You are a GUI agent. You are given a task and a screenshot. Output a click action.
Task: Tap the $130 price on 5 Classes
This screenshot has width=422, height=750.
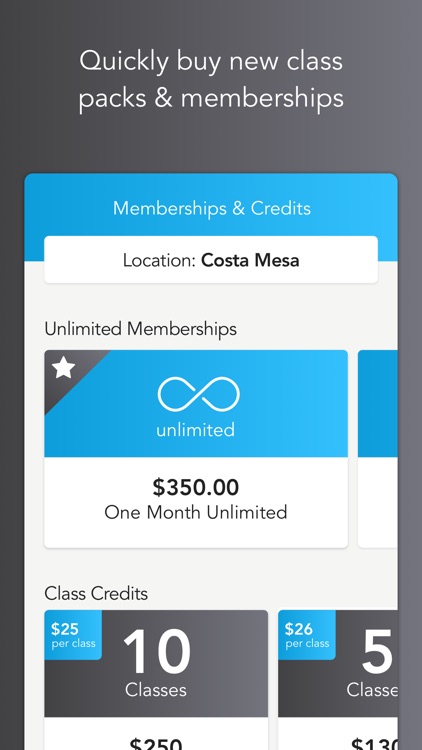click(x=374, y=743)
